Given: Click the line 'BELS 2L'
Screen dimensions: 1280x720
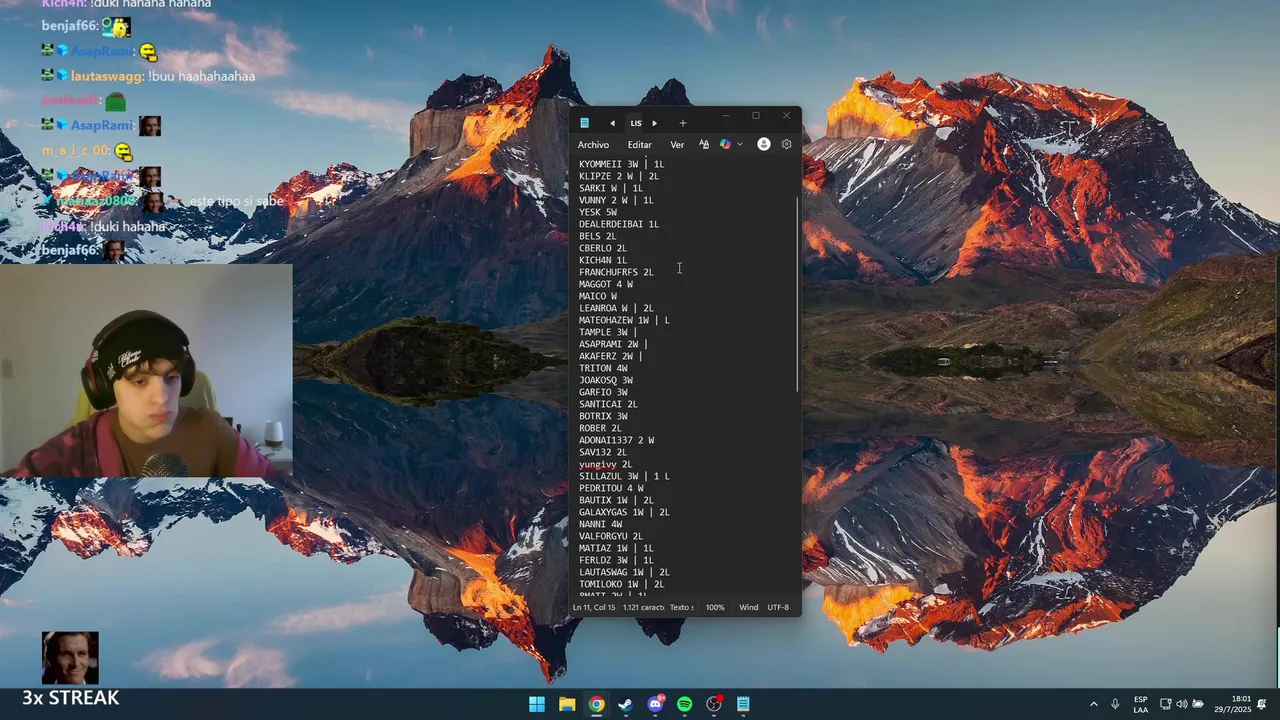Looking at the screenshot, I should pyautogui.click(x=598, y=236).
